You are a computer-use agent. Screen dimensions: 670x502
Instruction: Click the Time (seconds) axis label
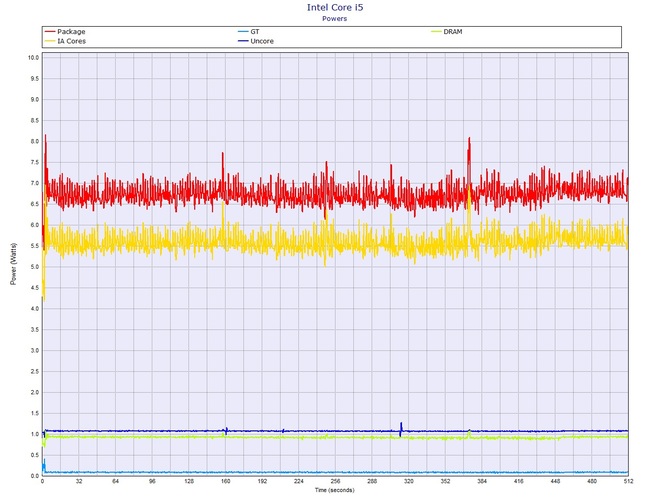click(x=335, y=490)
